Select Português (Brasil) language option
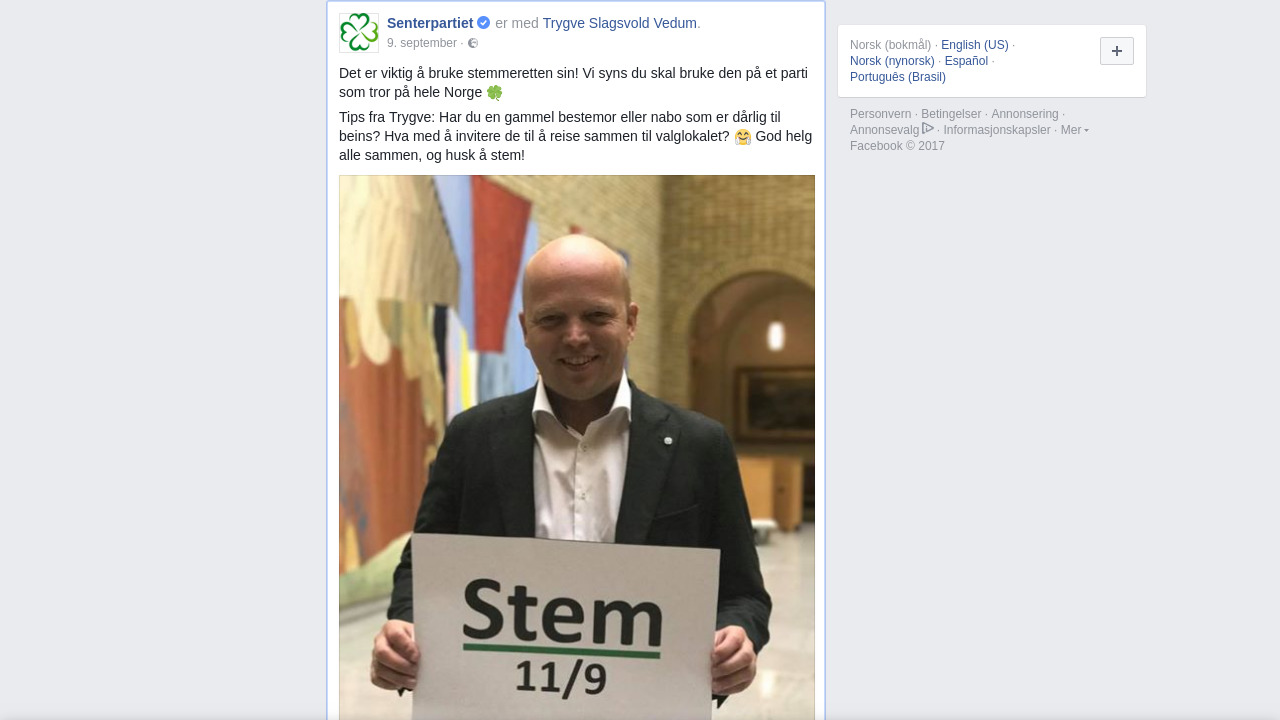1280x720 pixels. click(x=898, y=77)
